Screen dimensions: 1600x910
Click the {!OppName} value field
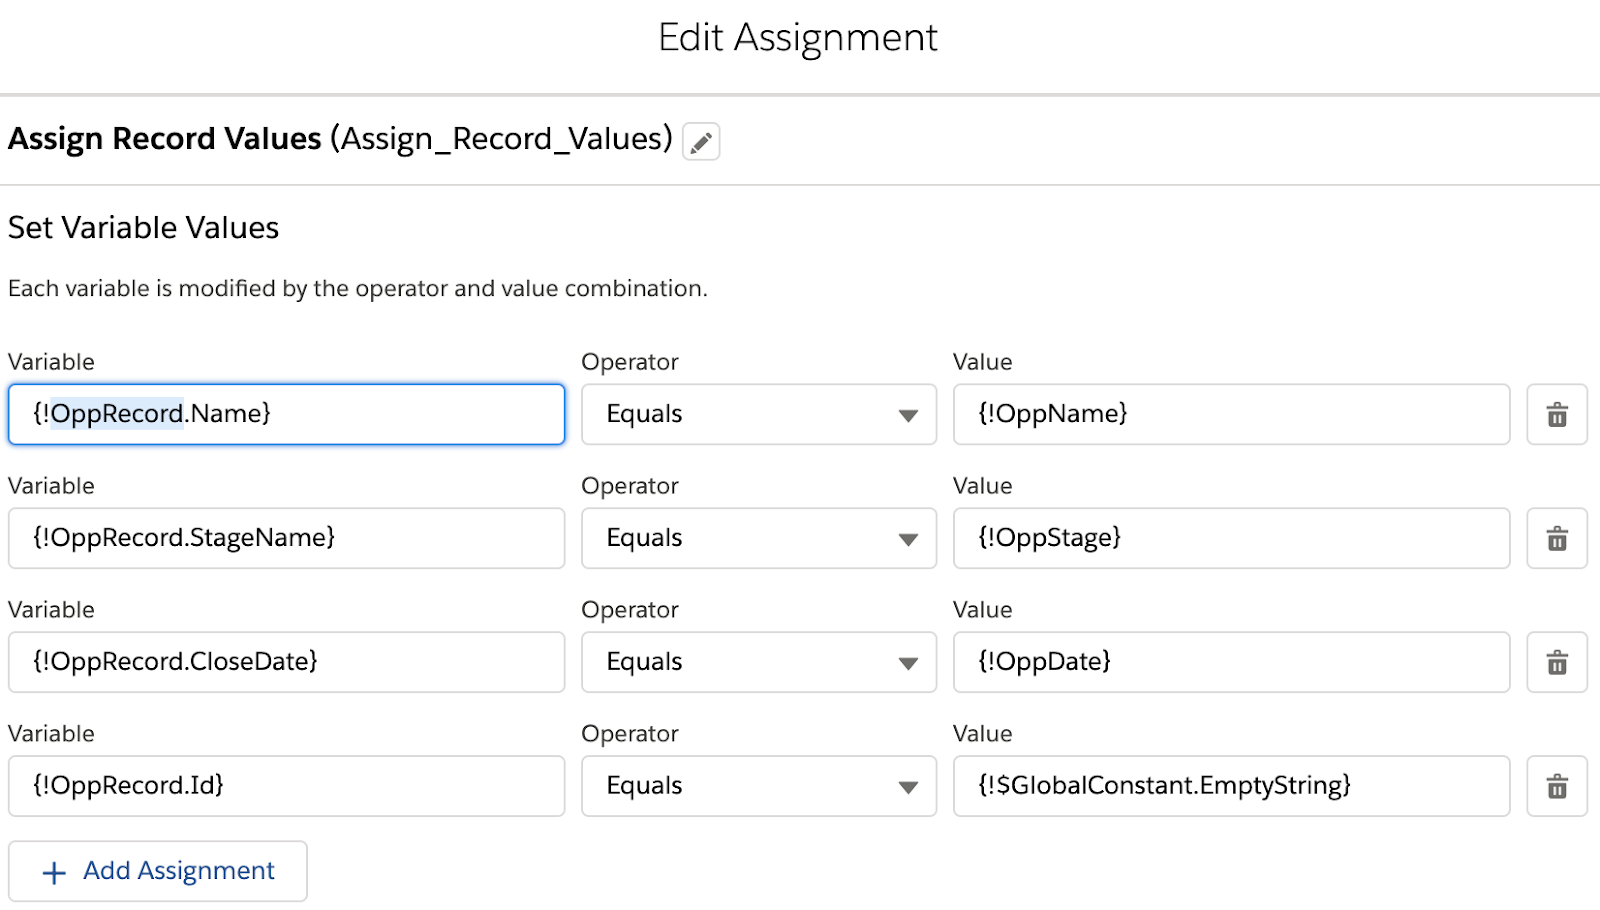click(1230, 415)
